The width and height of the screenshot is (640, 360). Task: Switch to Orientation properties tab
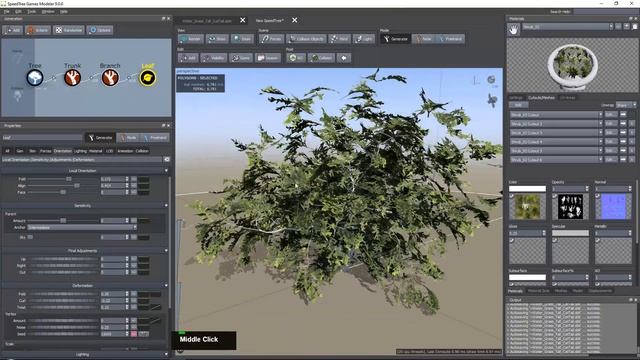[x=62, y=151]
